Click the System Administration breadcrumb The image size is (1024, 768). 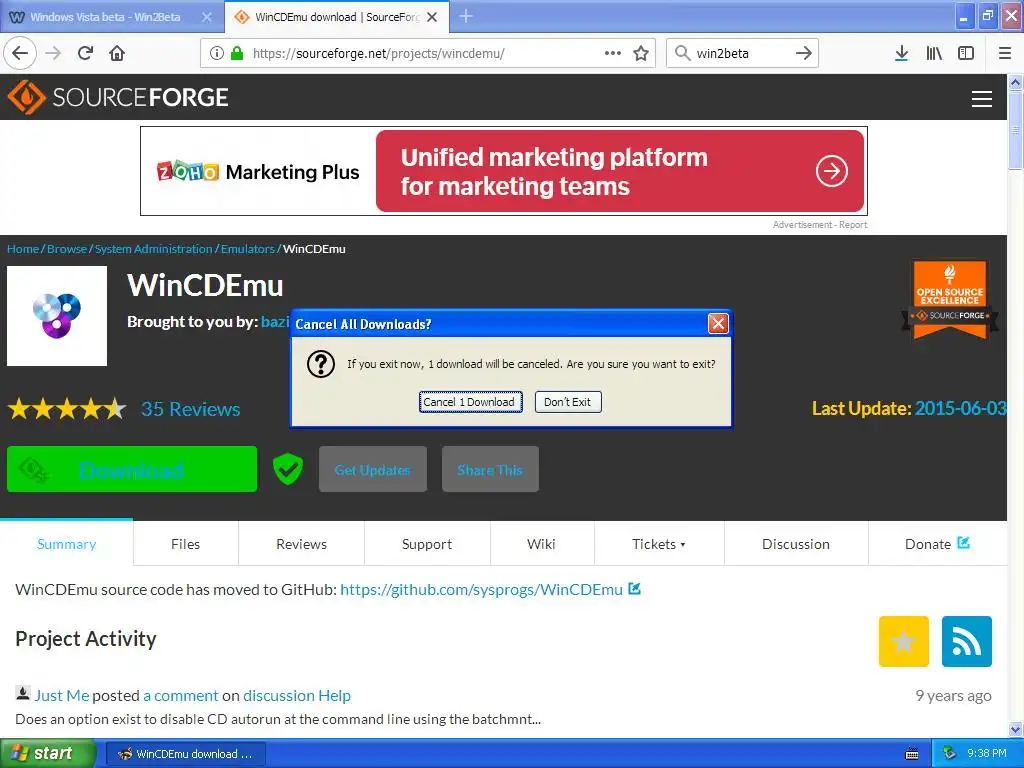pos(153,249)
